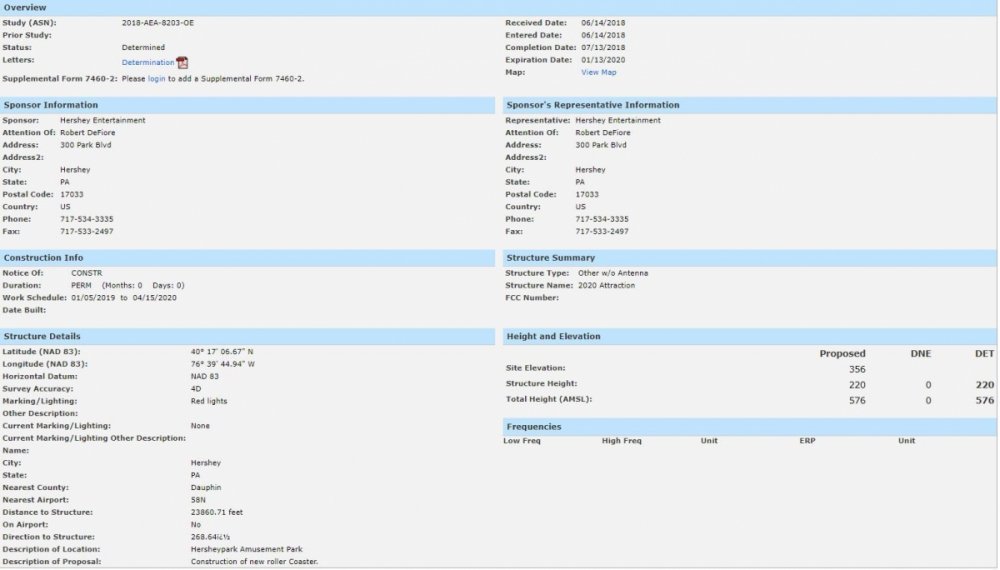The image size is (1000, 570).
Task: Select the Structure Details section header
Action: point(42,336)
